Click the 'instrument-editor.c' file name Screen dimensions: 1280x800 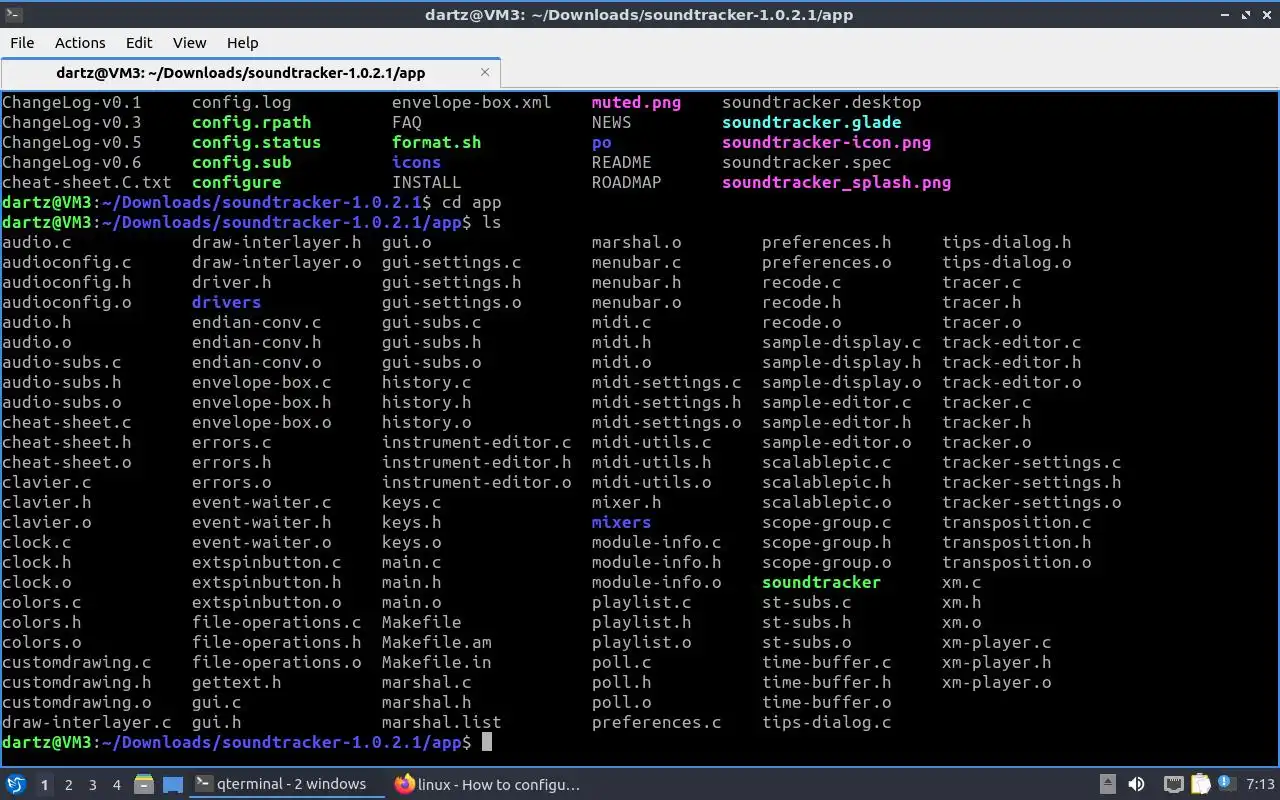[x=477, y=442]
